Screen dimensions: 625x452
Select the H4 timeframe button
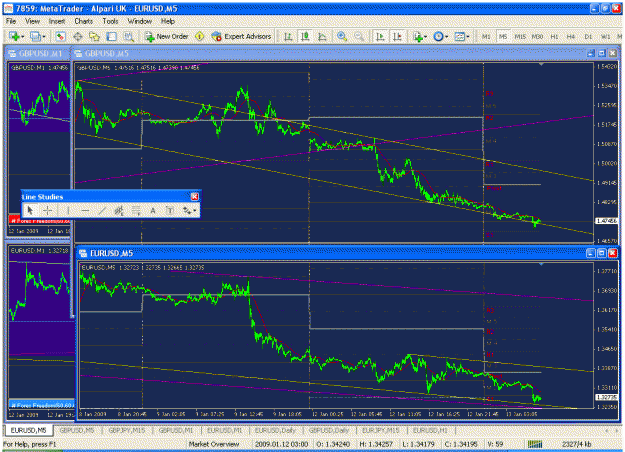pyautogui.click(x=571, y=37)
